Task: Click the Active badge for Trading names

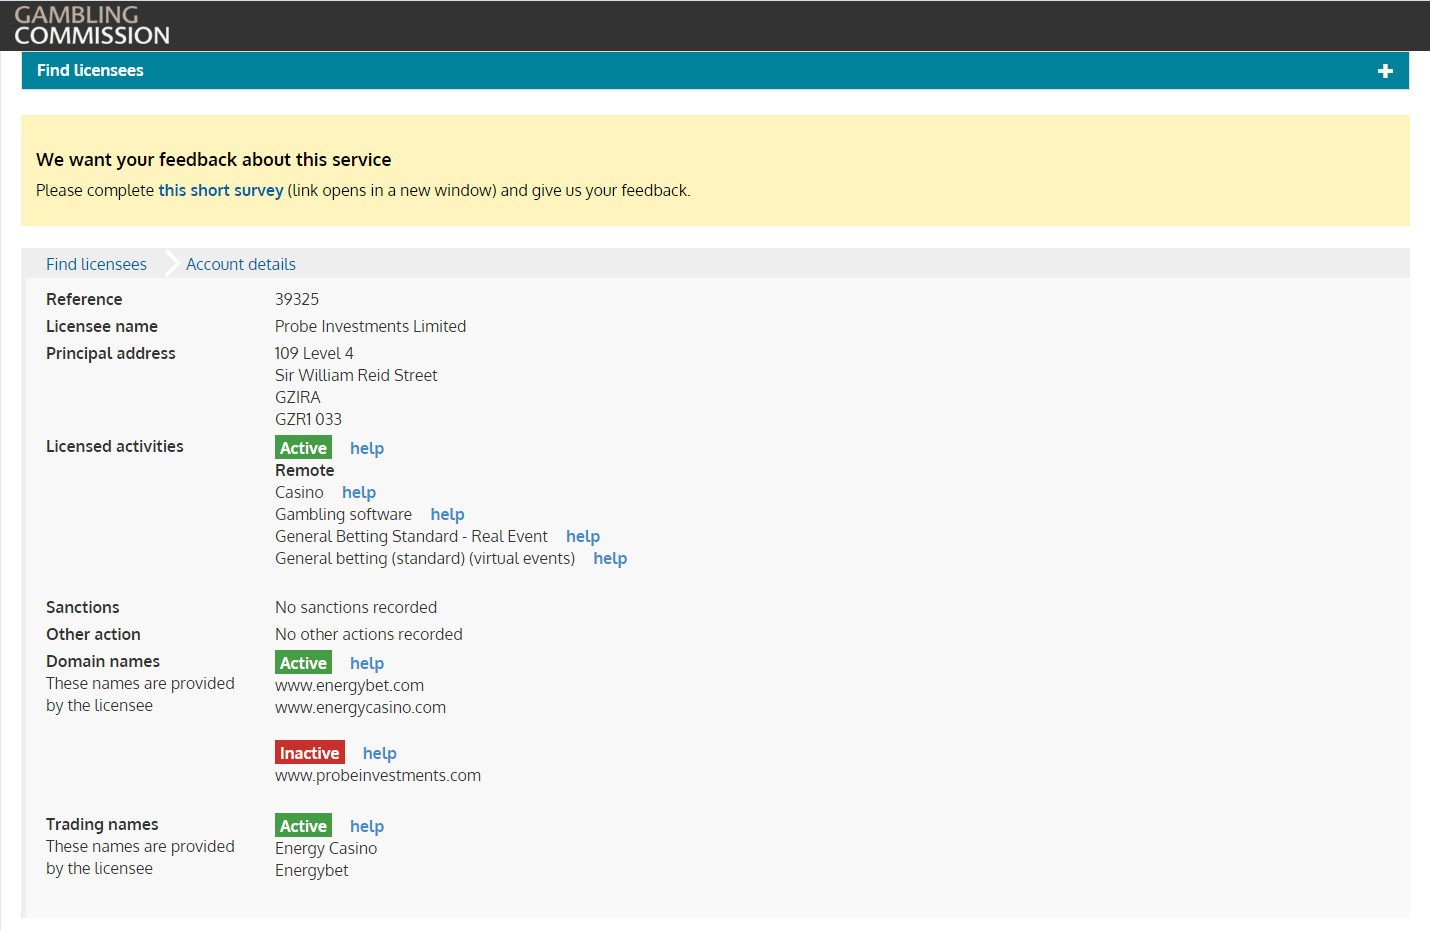Action: click(x=303, y=827)
